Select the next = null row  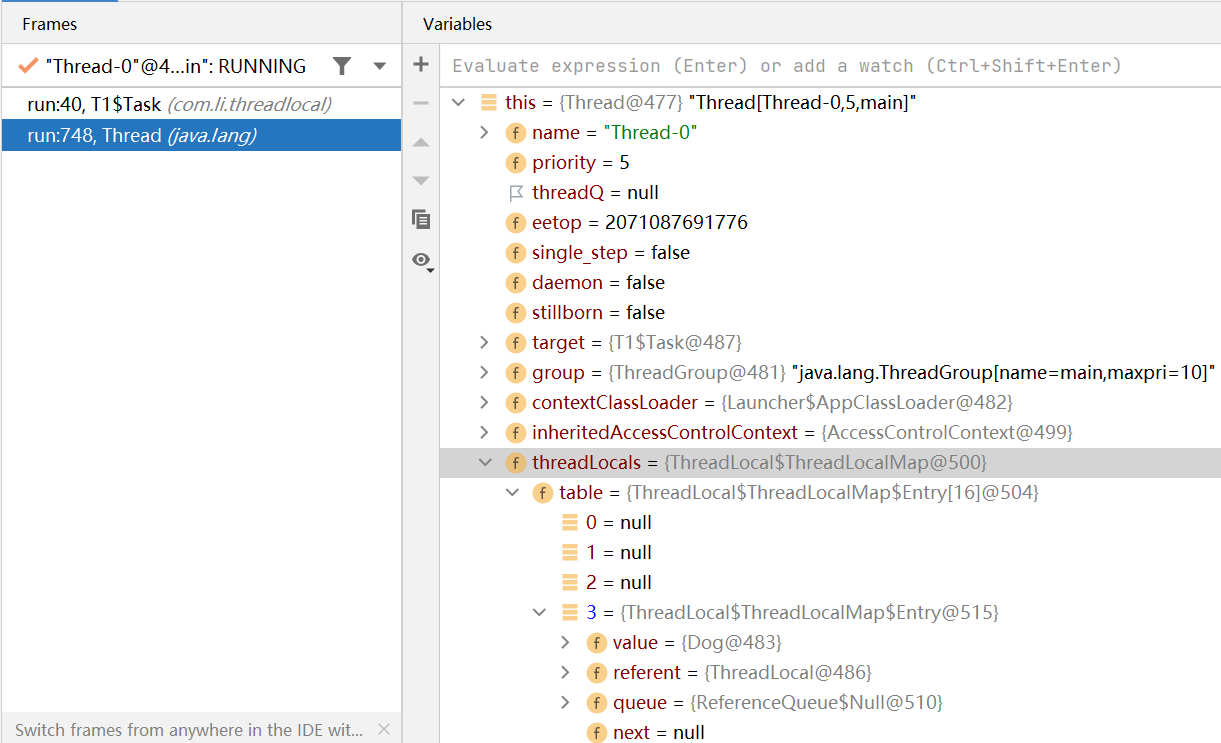[x=830, y=732]
